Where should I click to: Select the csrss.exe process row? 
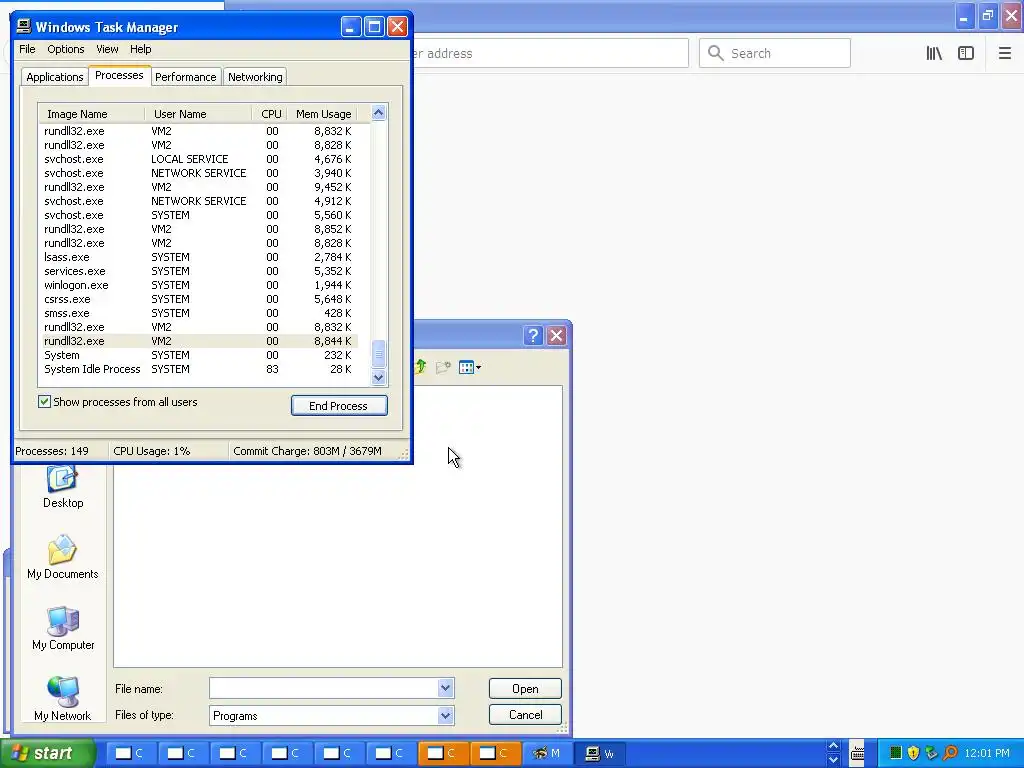point(199,299)
